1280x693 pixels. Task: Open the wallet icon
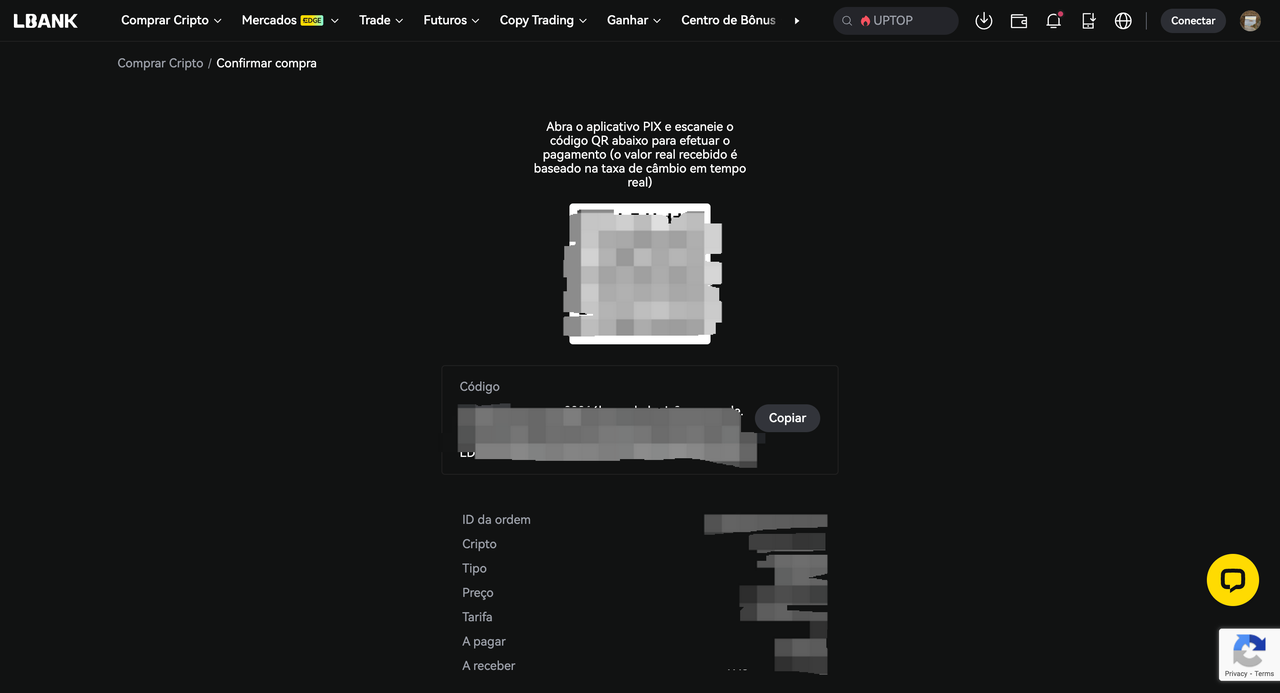pyautogui.click(x=1019, y=21)
